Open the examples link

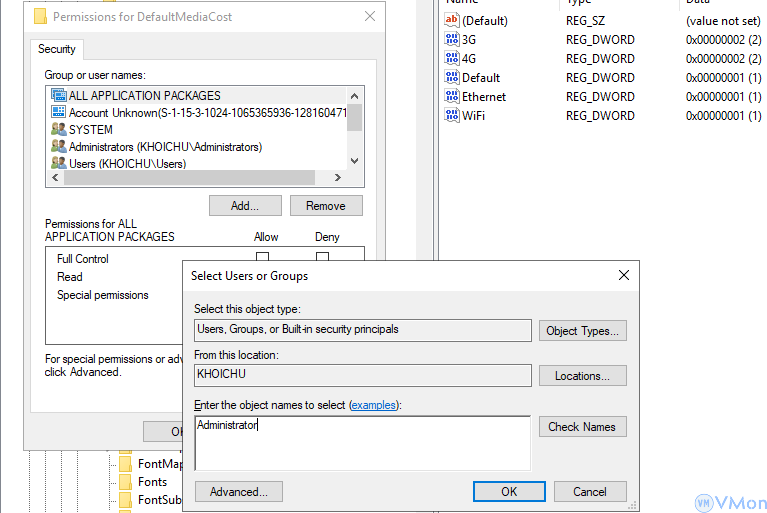coord(374,405)
